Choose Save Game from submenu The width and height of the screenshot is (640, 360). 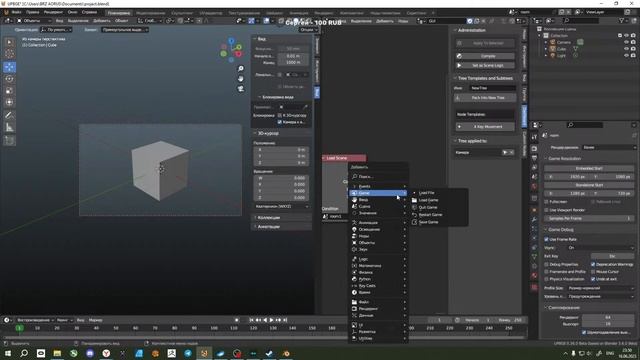pyautogui.click(x=428, y=222)
